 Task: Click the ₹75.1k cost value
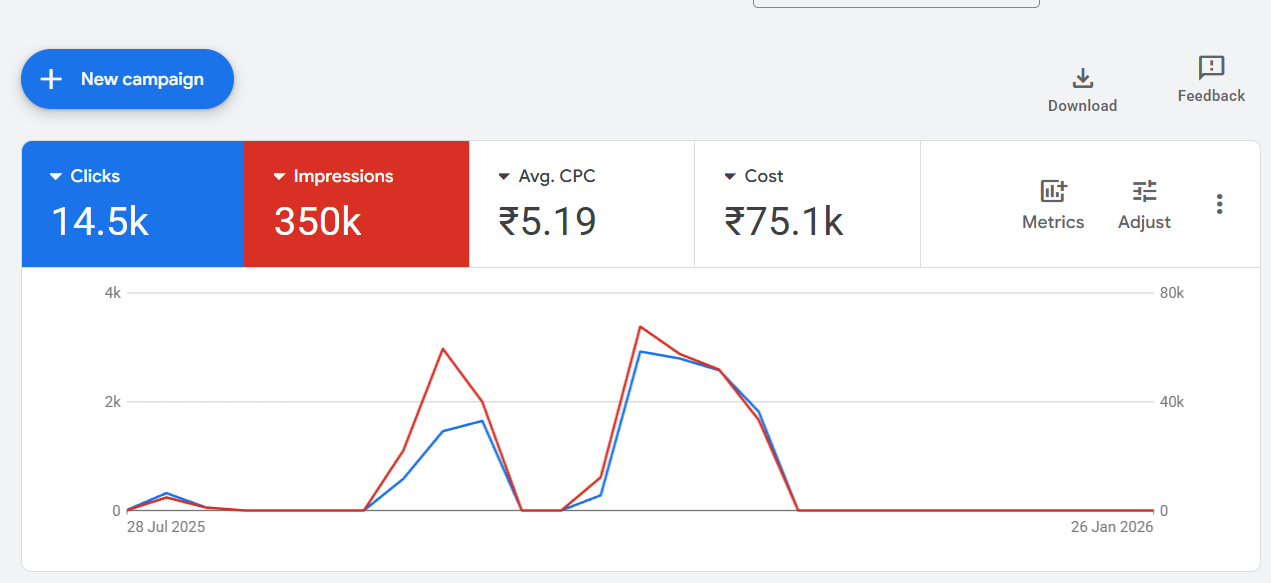(784, 222)
